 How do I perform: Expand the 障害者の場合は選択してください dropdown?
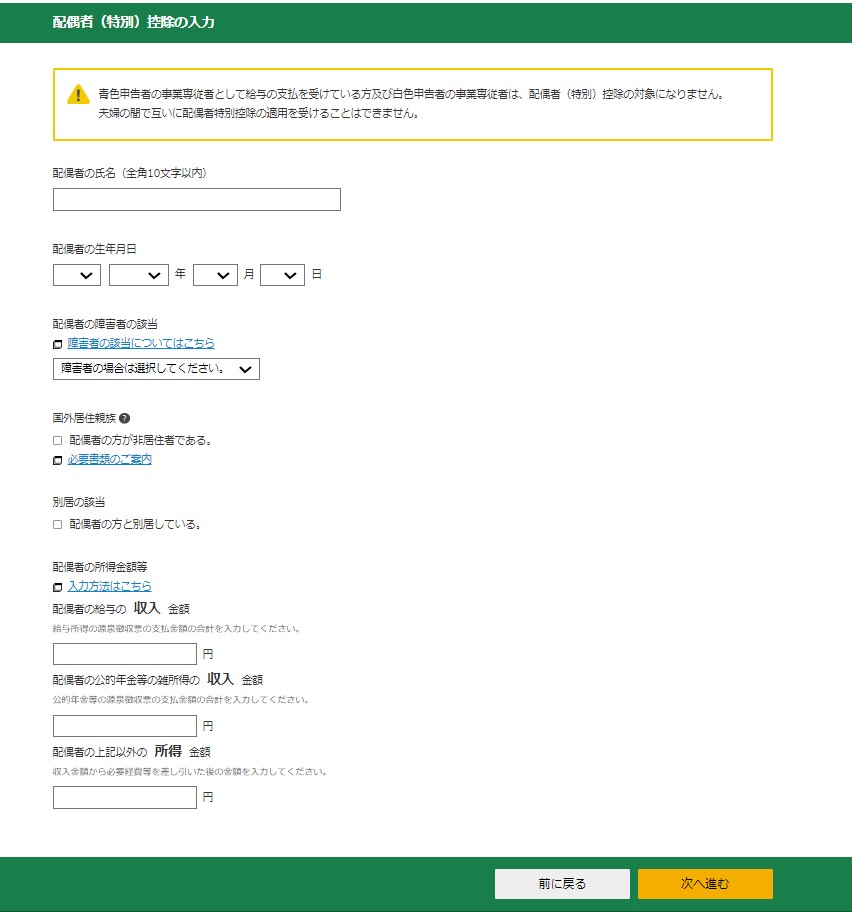pos(156,369)
